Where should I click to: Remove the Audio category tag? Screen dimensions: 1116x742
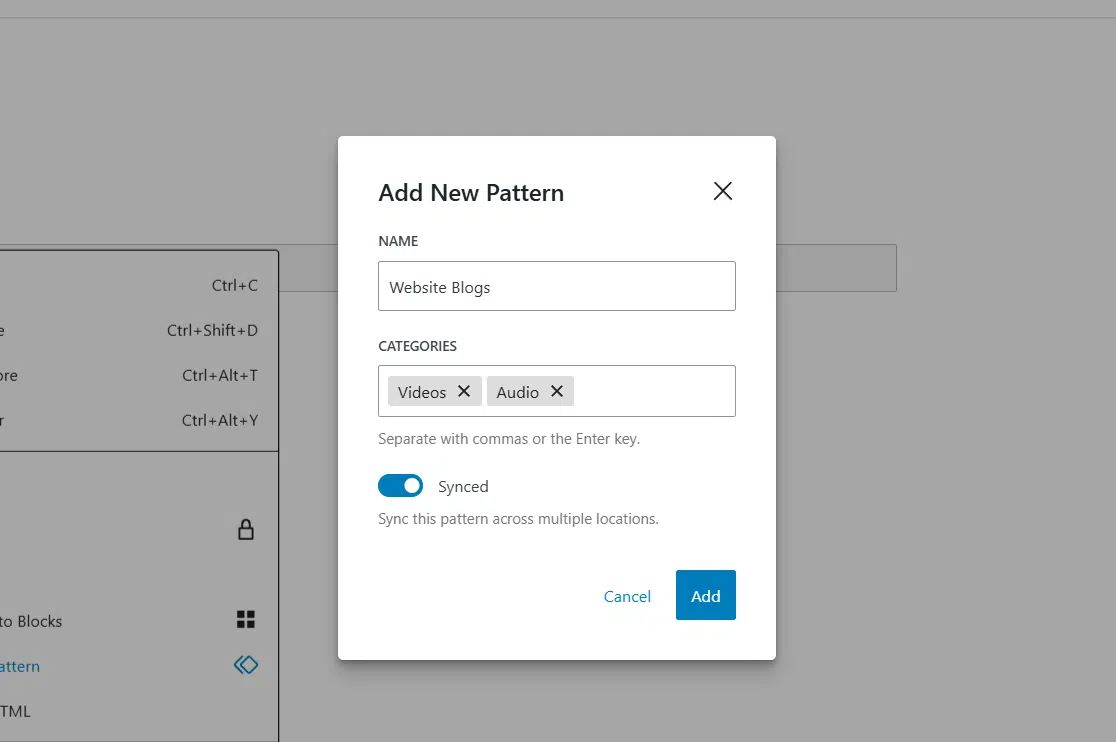[557, 391]
